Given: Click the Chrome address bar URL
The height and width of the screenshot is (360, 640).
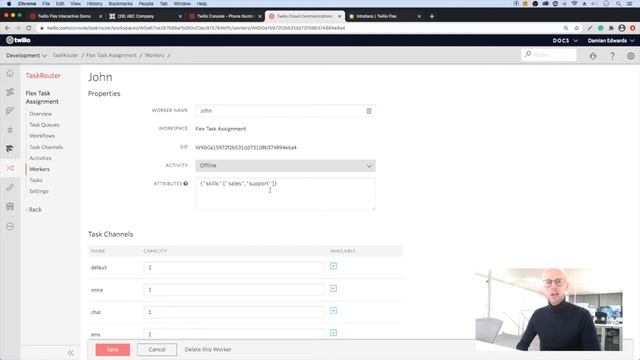Looking at the screenshot, I should coord(196,28).
